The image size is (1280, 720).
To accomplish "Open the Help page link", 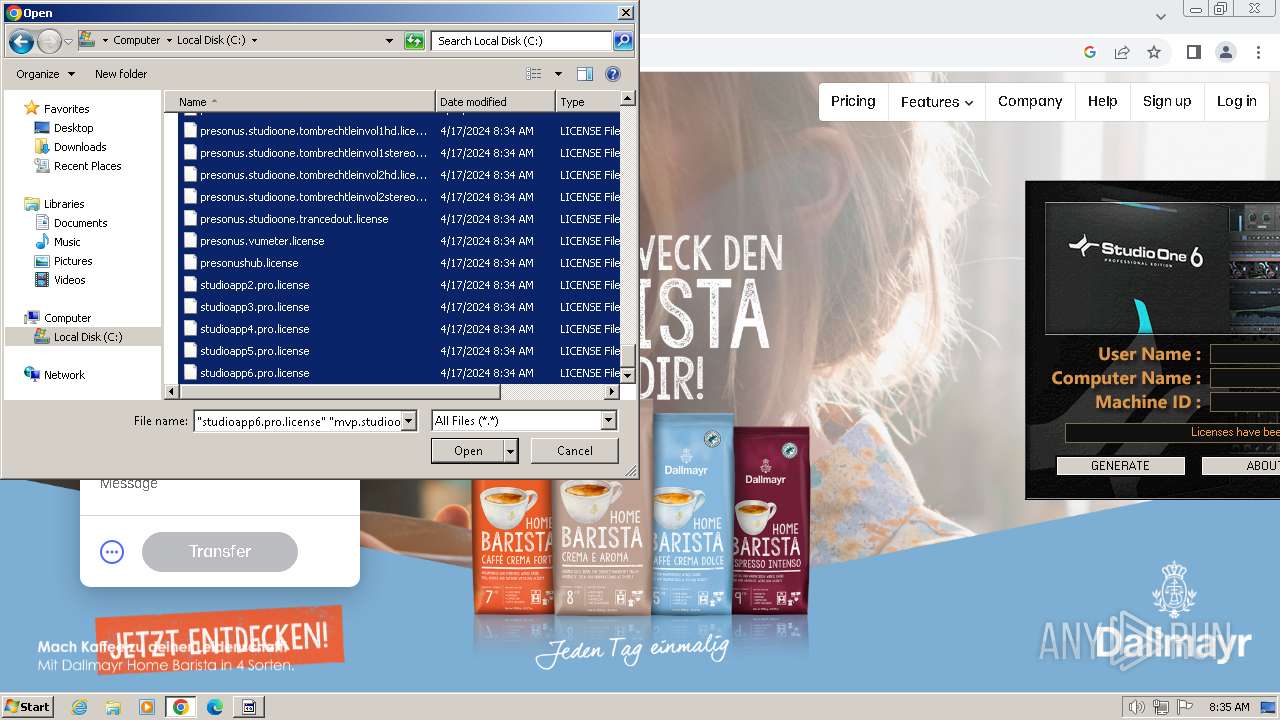I will click(1103, 101).
